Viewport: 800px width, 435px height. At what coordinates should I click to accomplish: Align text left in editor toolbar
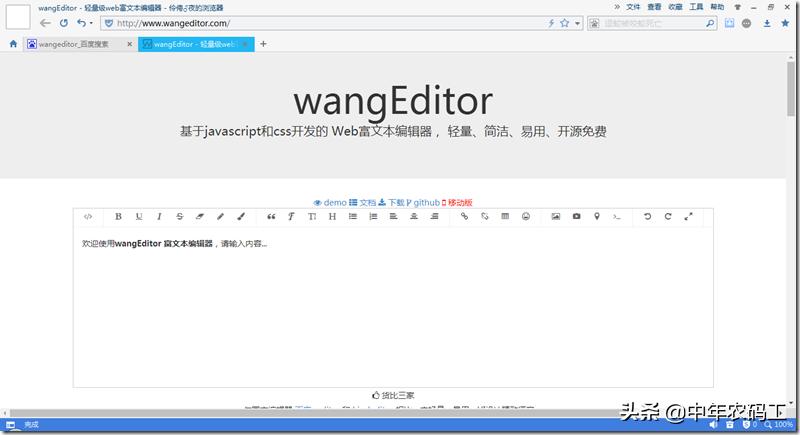pyautogui.click(x=393, y=217)
